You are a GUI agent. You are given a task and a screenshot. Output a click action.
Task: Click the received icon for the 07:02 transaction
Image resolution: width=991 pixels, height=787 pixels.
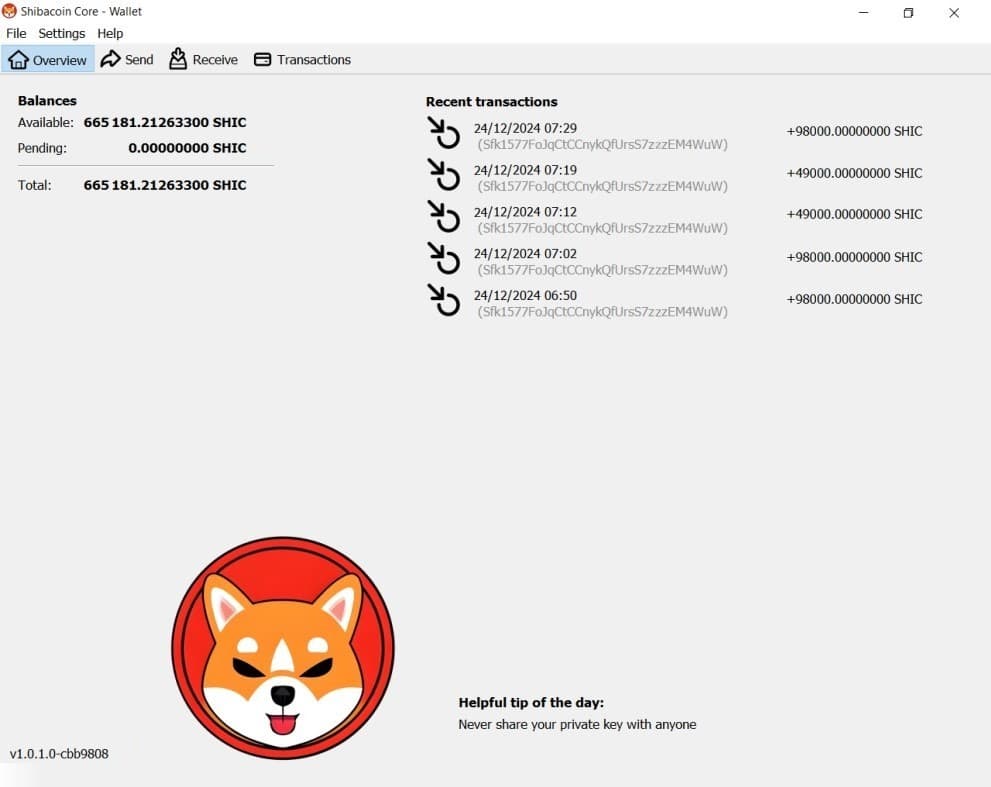click(x=443, y=259)
